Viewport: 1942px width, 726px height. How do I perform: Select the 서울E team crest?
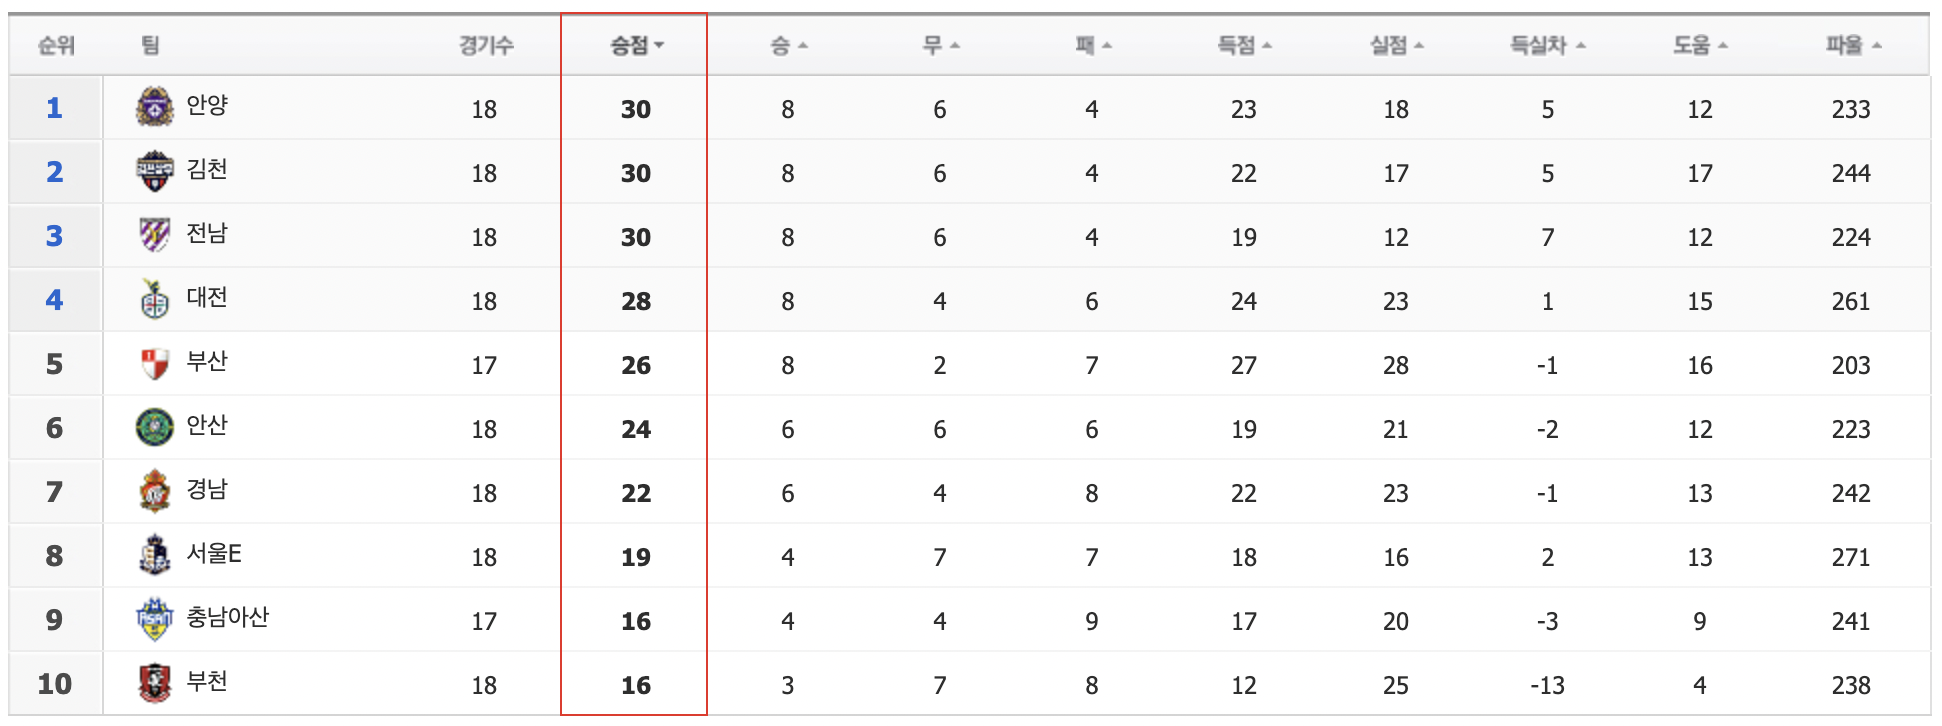pos(155,555)
